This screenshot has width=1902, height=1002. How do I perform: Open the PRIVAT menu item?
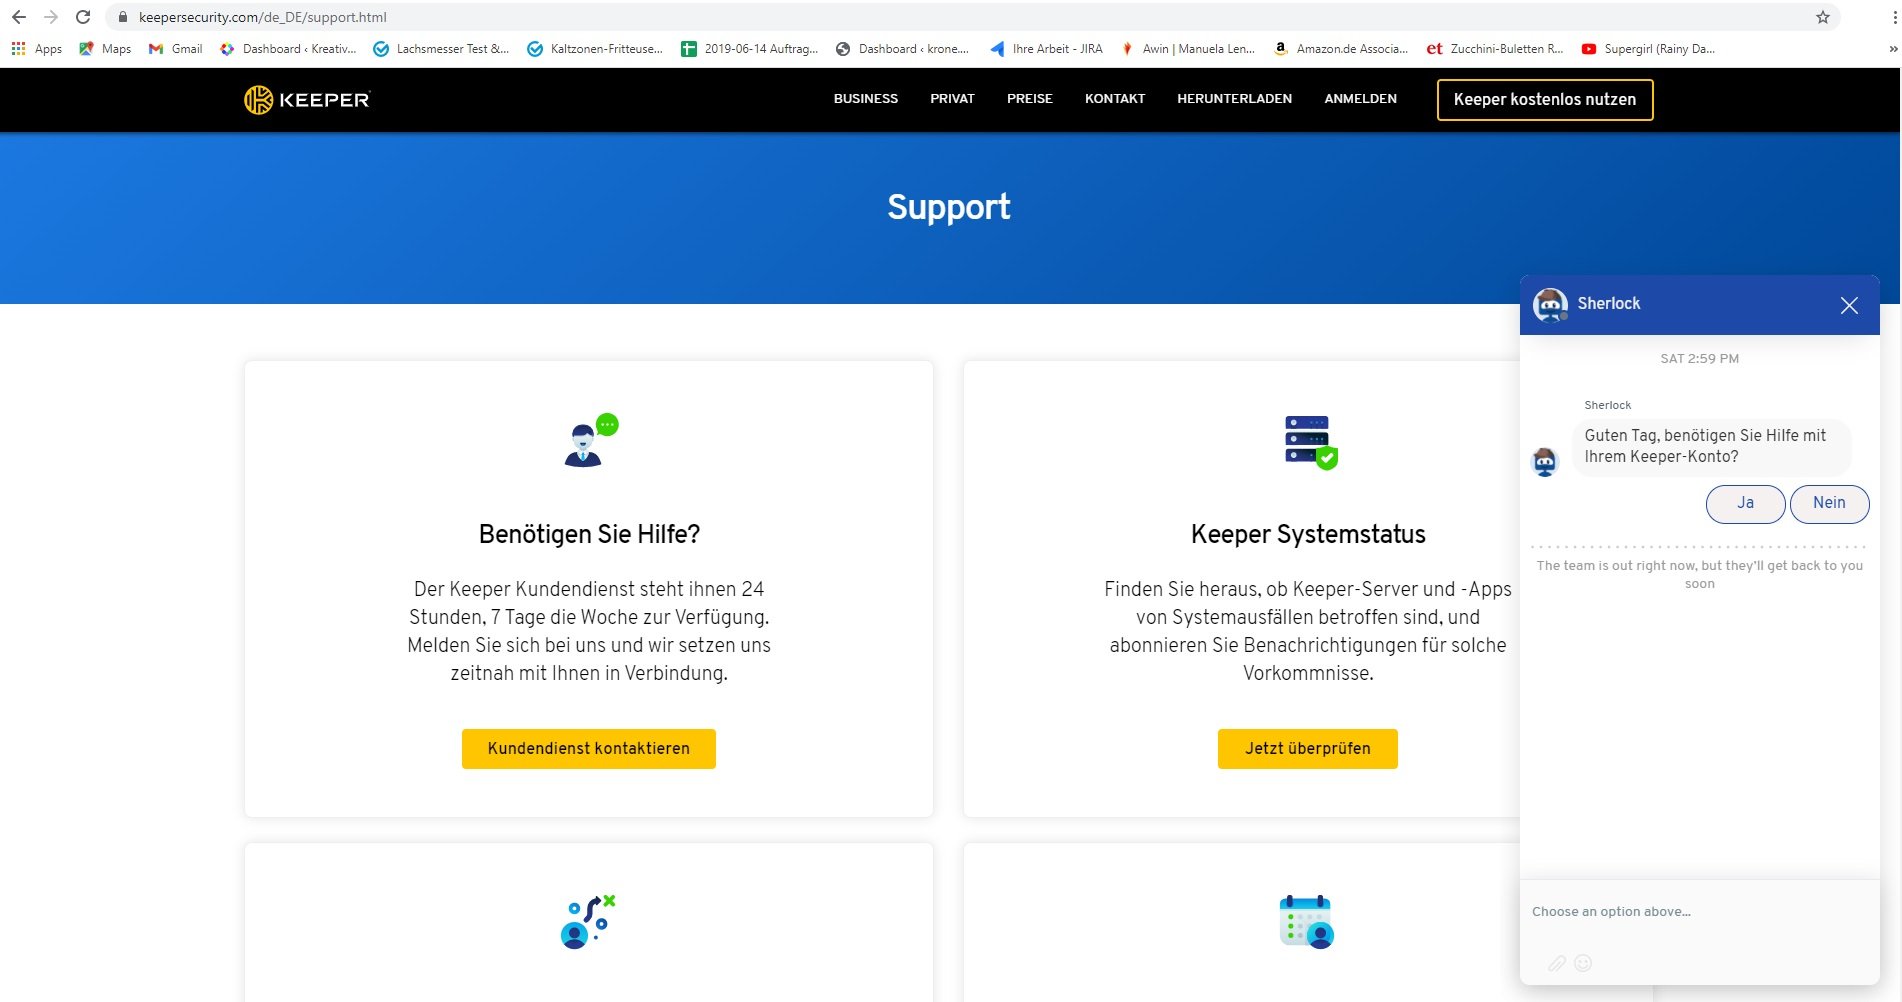point(952,99)
